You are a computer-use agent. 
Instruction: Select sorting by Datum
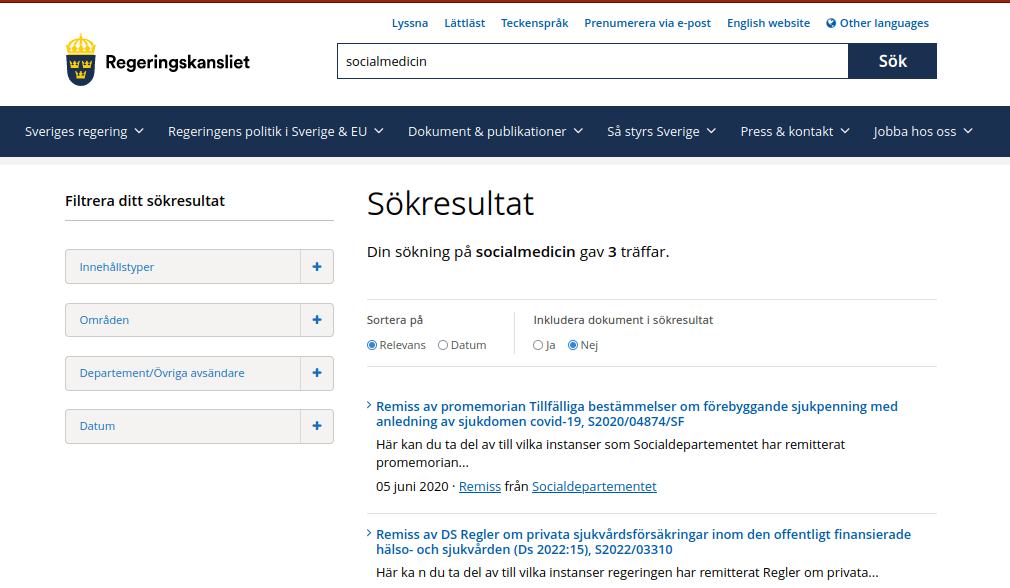tap(442, 344)
